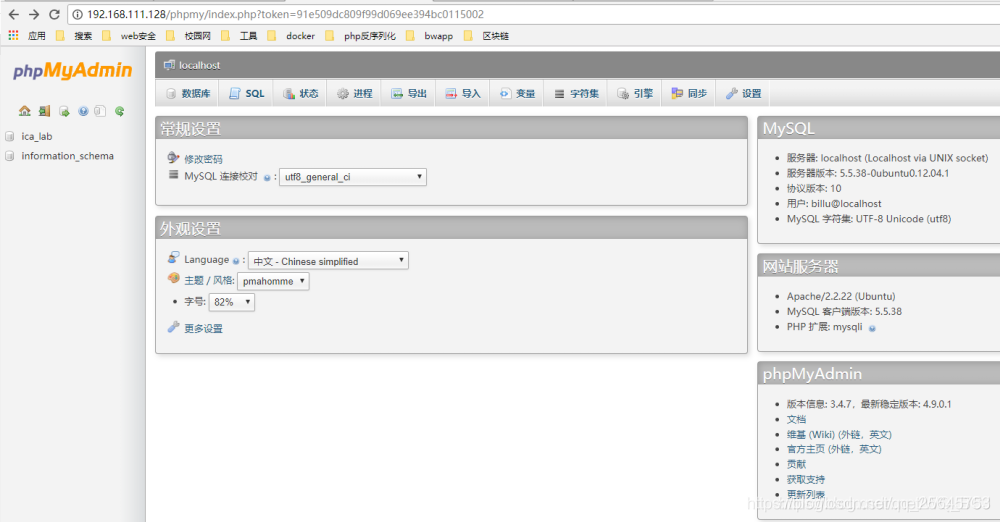Open 贡献 contribute link
Image resolution: width=1000 pixels, height=522 pixels.
pos(796,465)
